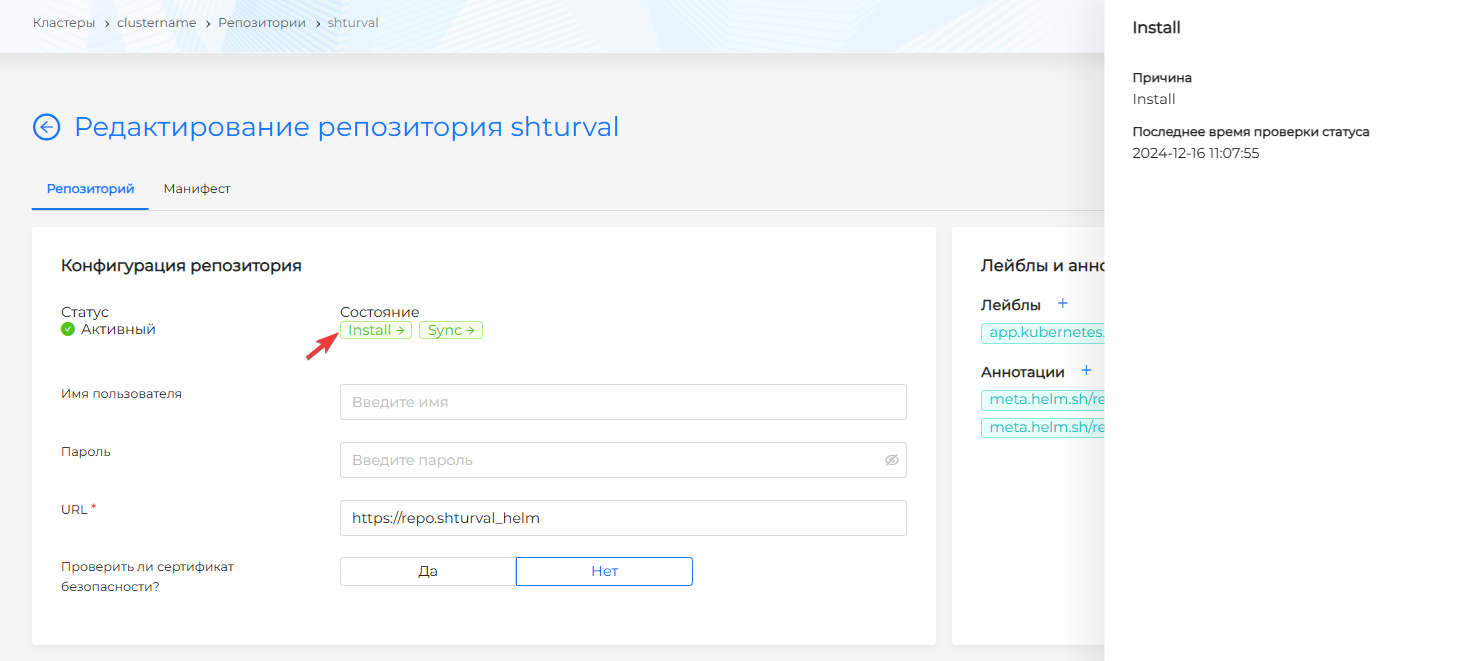The width and height of the screenshot is (1476, 661).
Task: Select "Нет" for certificate verification
Action: tap(604, 571)
